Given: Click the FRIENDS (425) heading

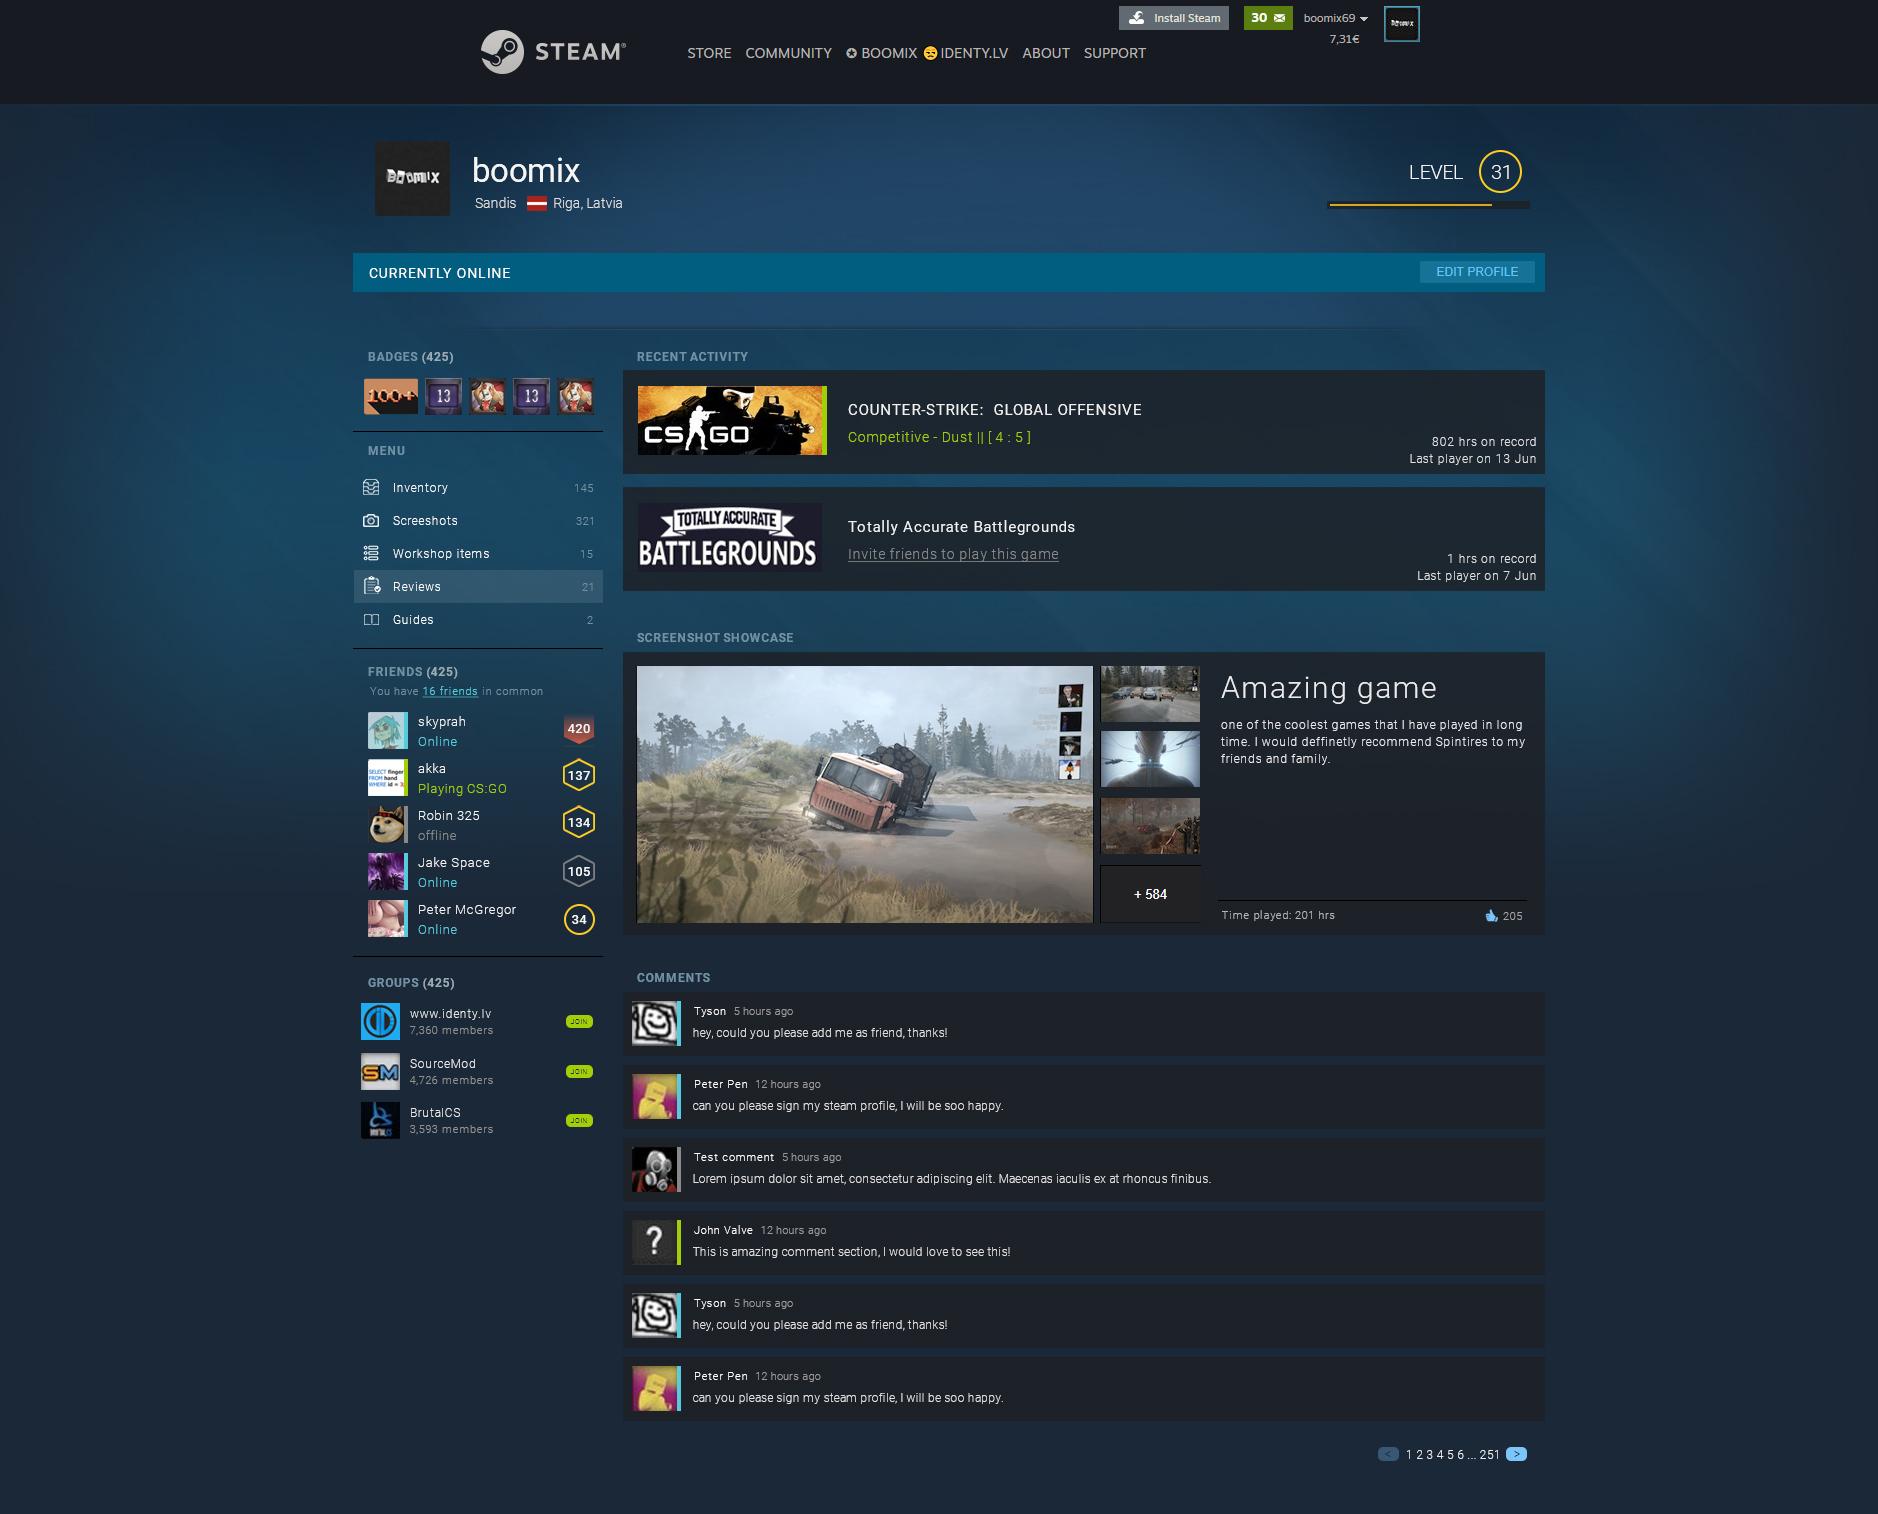Looking at the screenshot, I should tap(412, 672).
